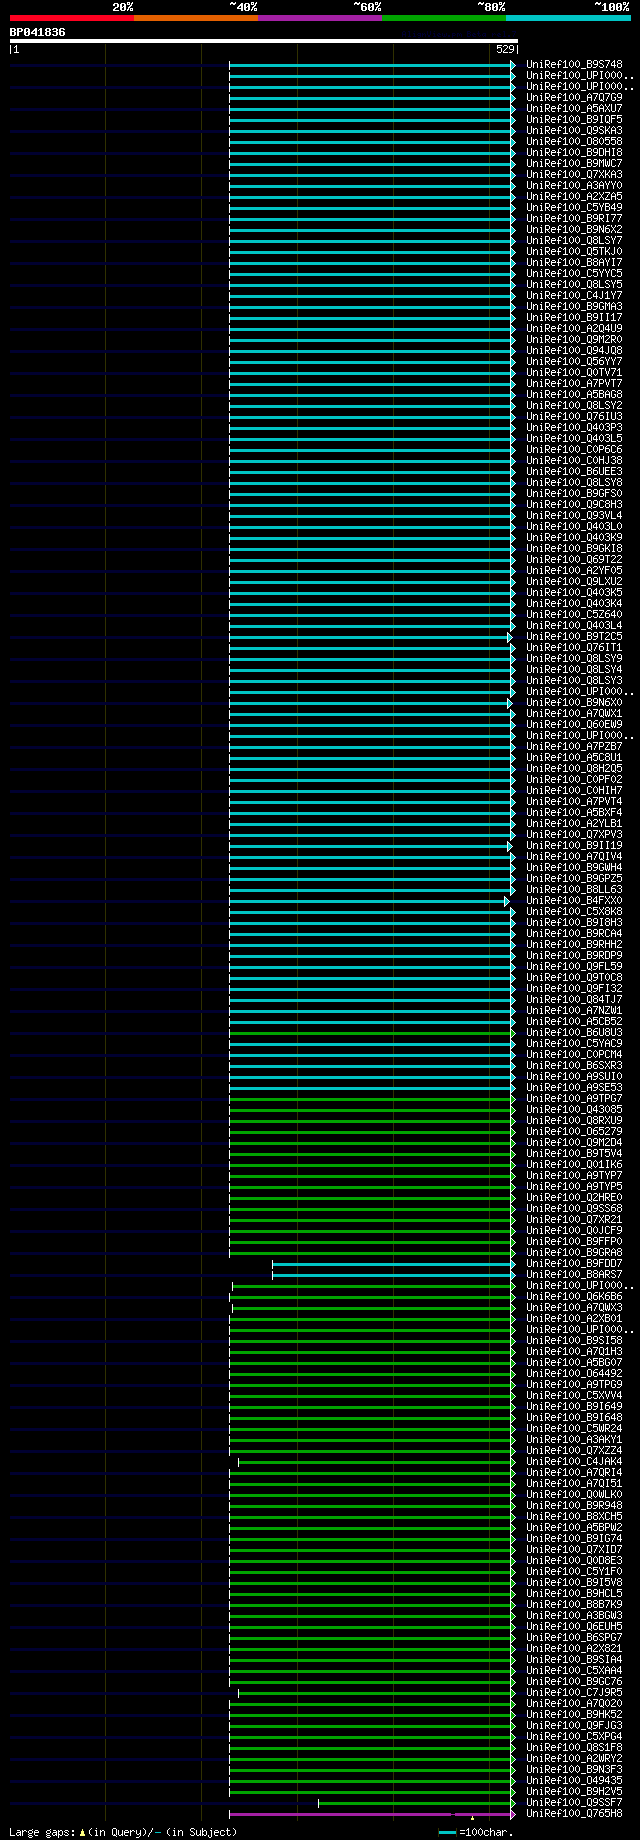
Task: Click the green ~80% identity color segment
Action: pyautogui.click(x=444, y=18)
